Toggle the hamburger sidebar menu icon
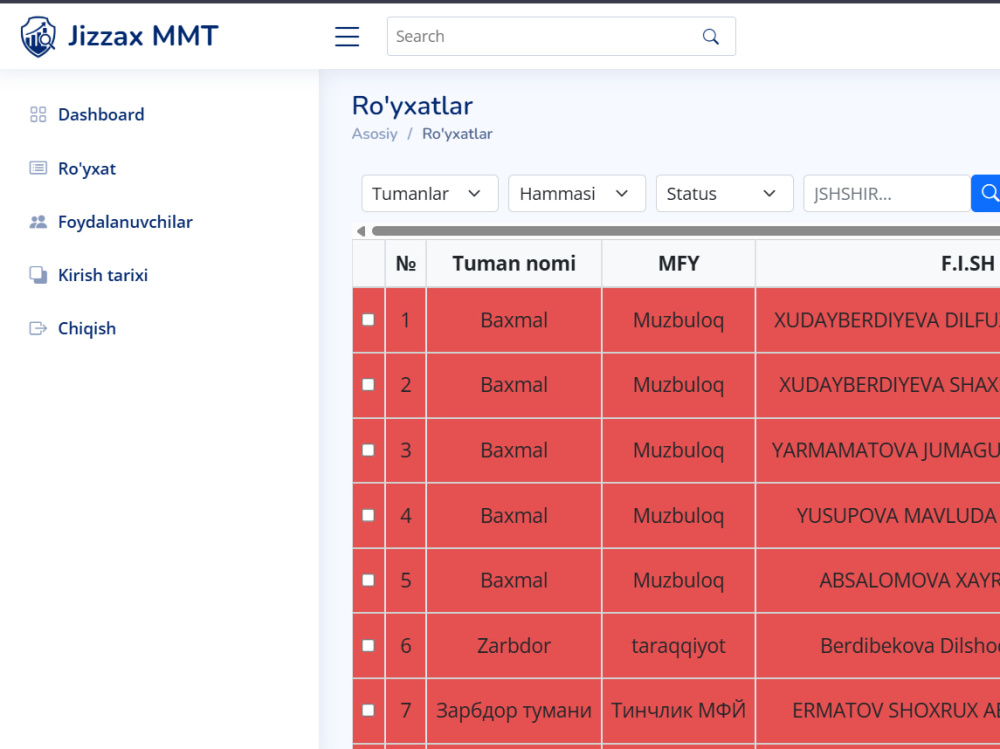1000x749 pixels. click(347, 36)
